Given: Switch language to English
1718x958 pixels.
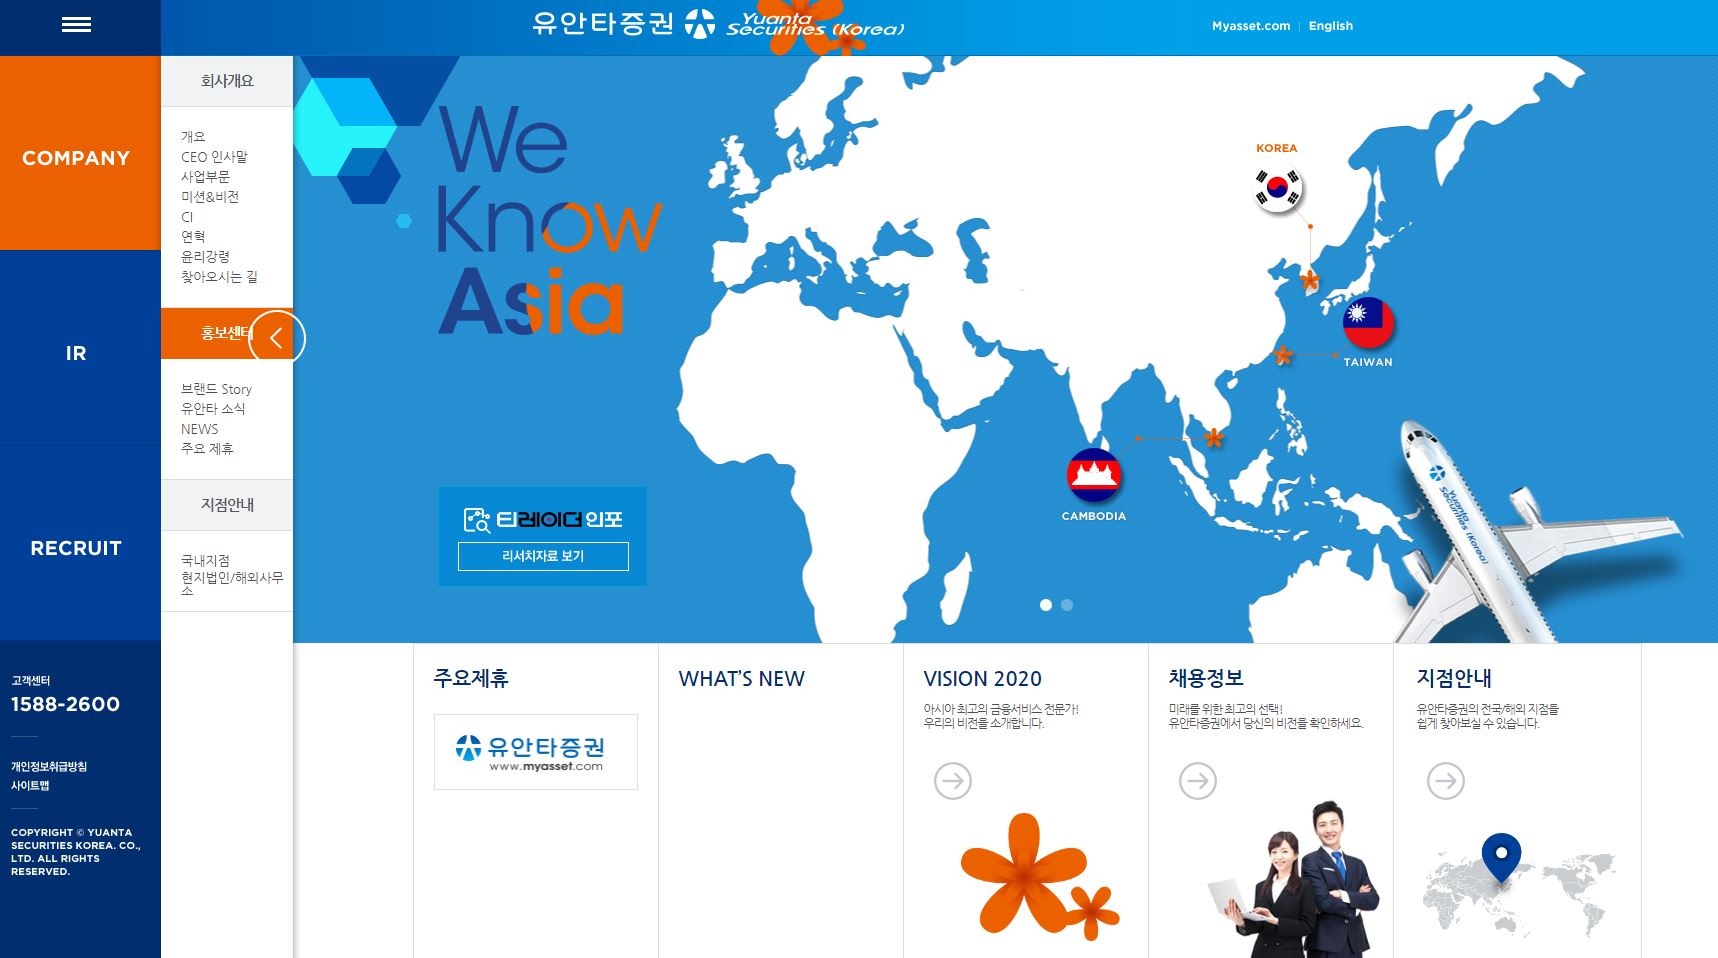Looking at the screenshot, I should click(1330, 26).
